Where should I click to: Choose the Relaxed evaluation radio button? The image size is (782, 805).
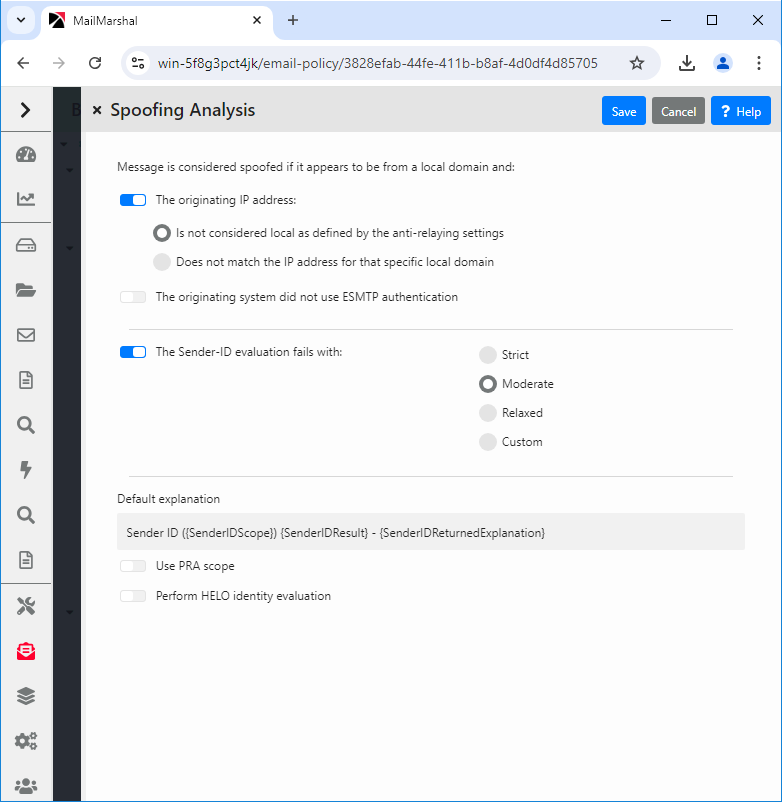[488, 413]
